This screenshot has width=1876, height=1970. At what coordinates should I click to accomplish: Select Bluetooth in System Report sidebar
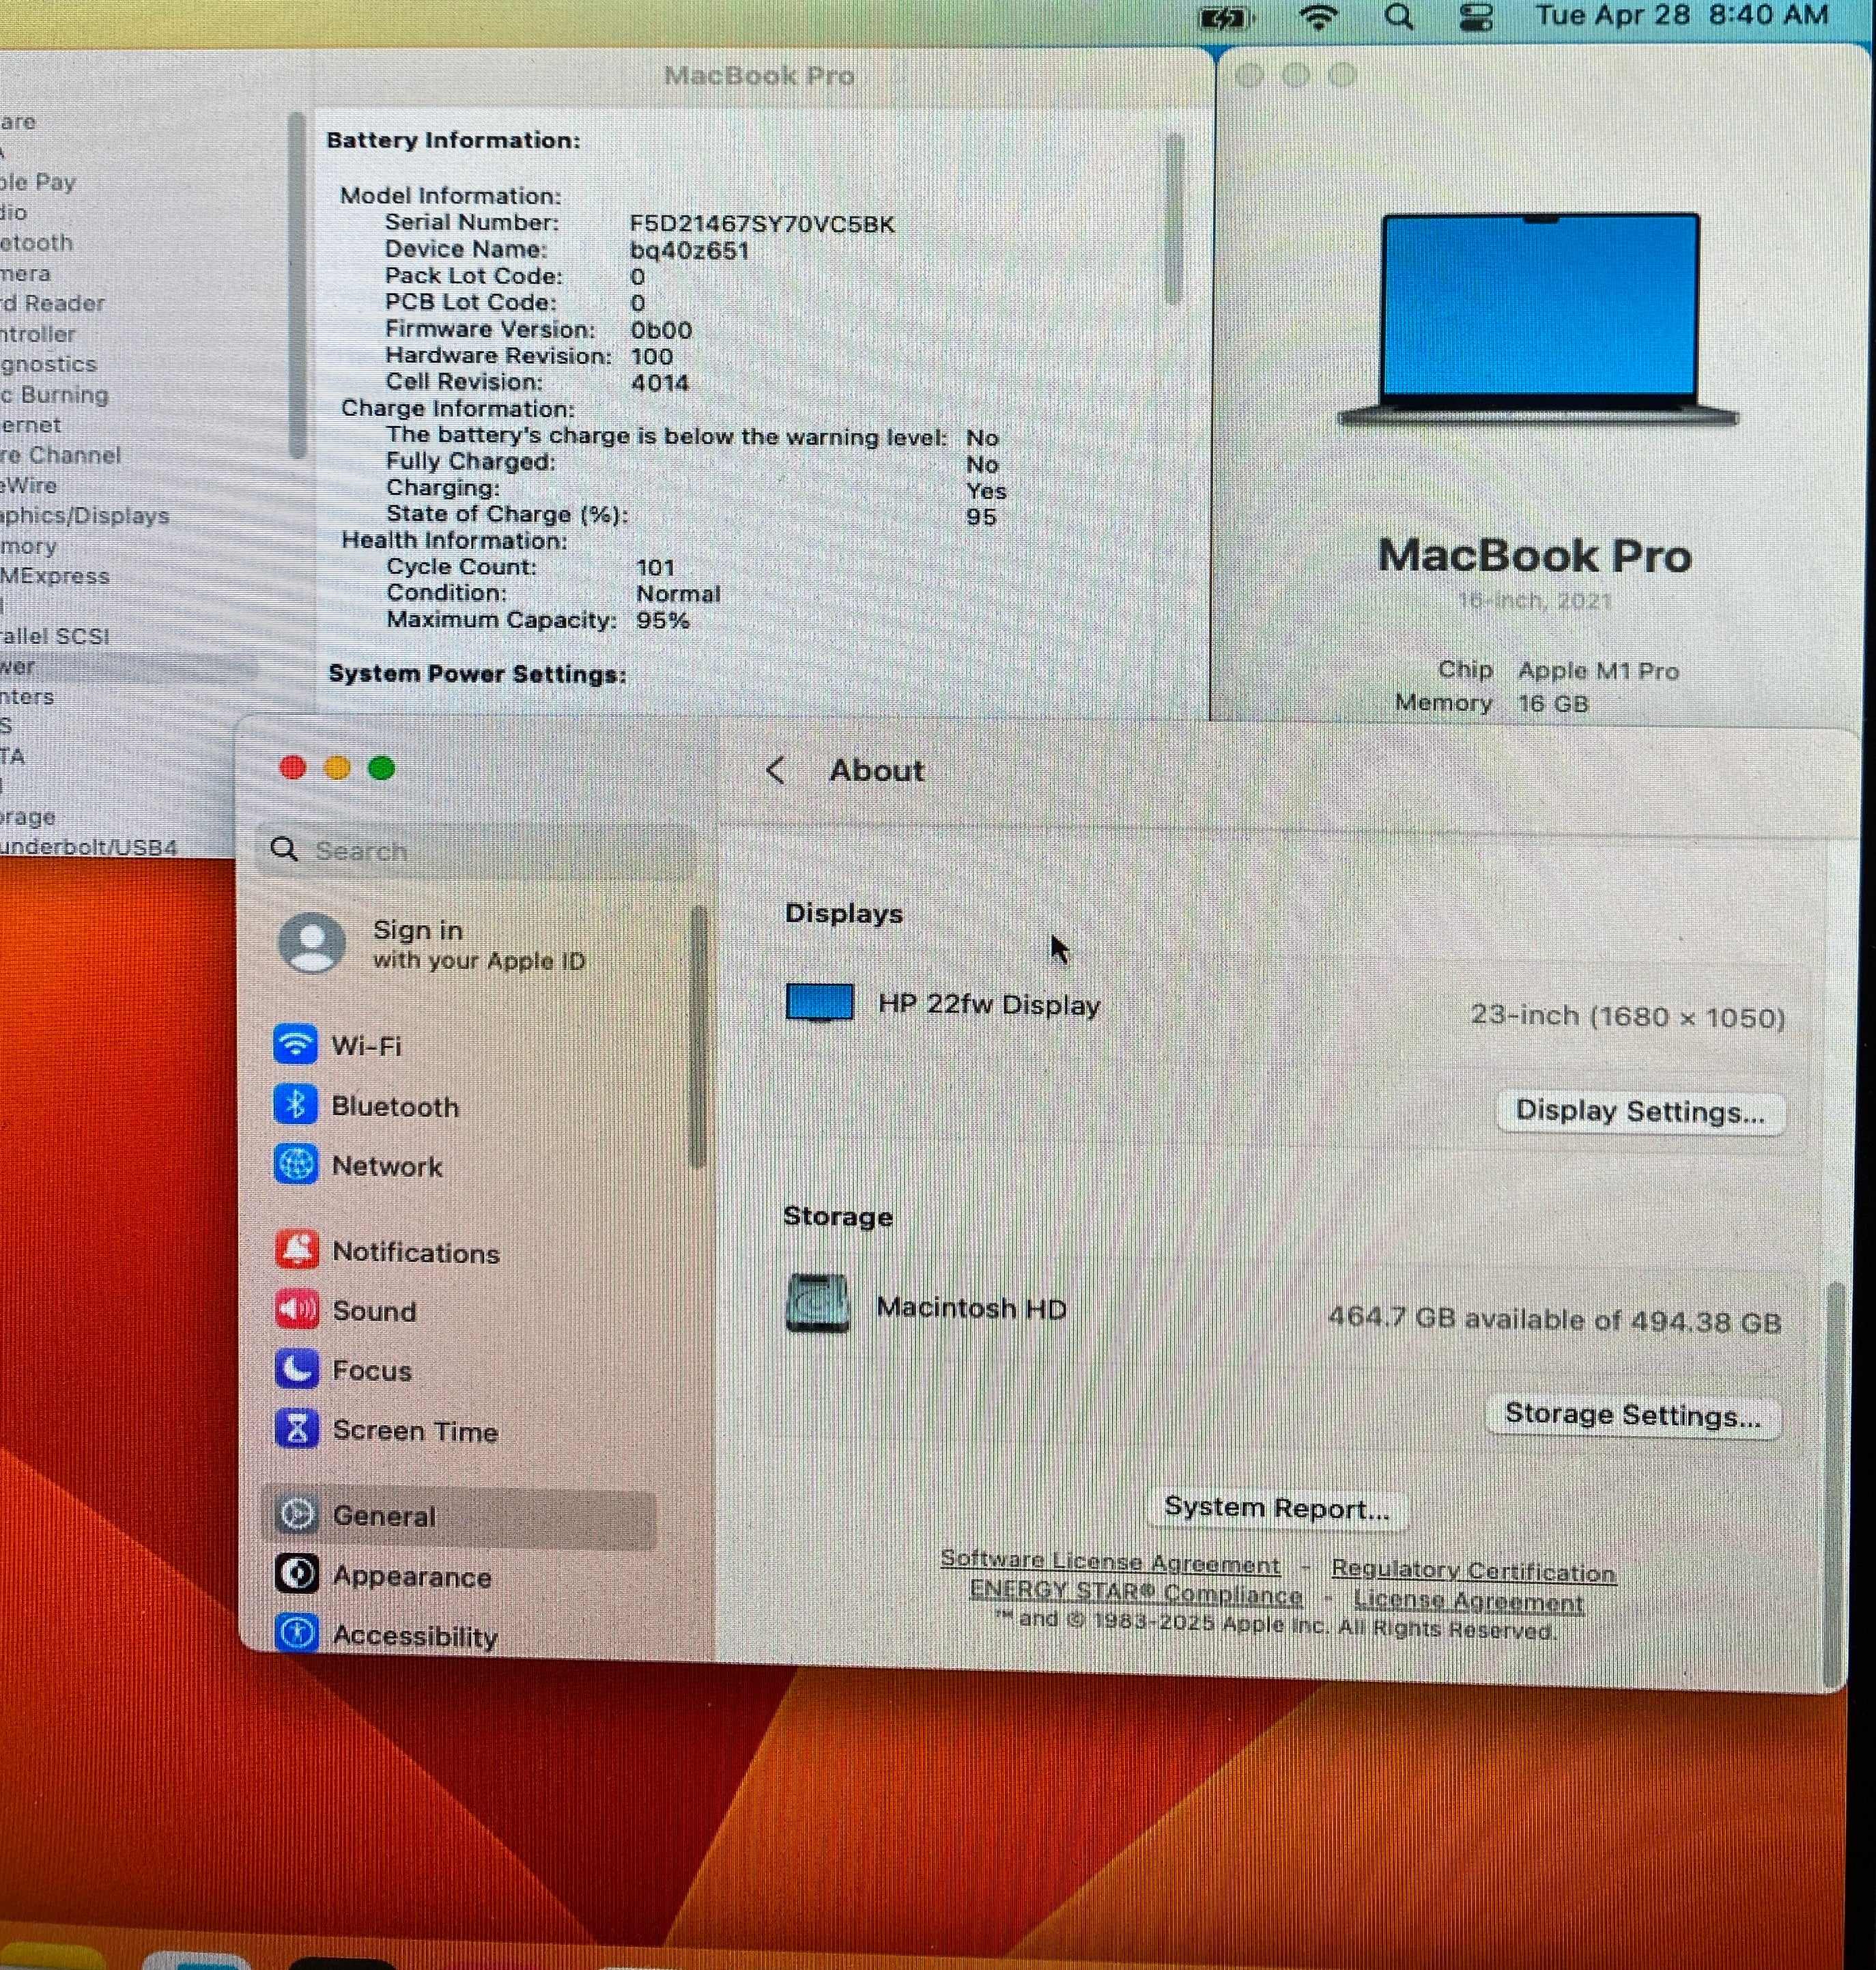coord(36,242)
